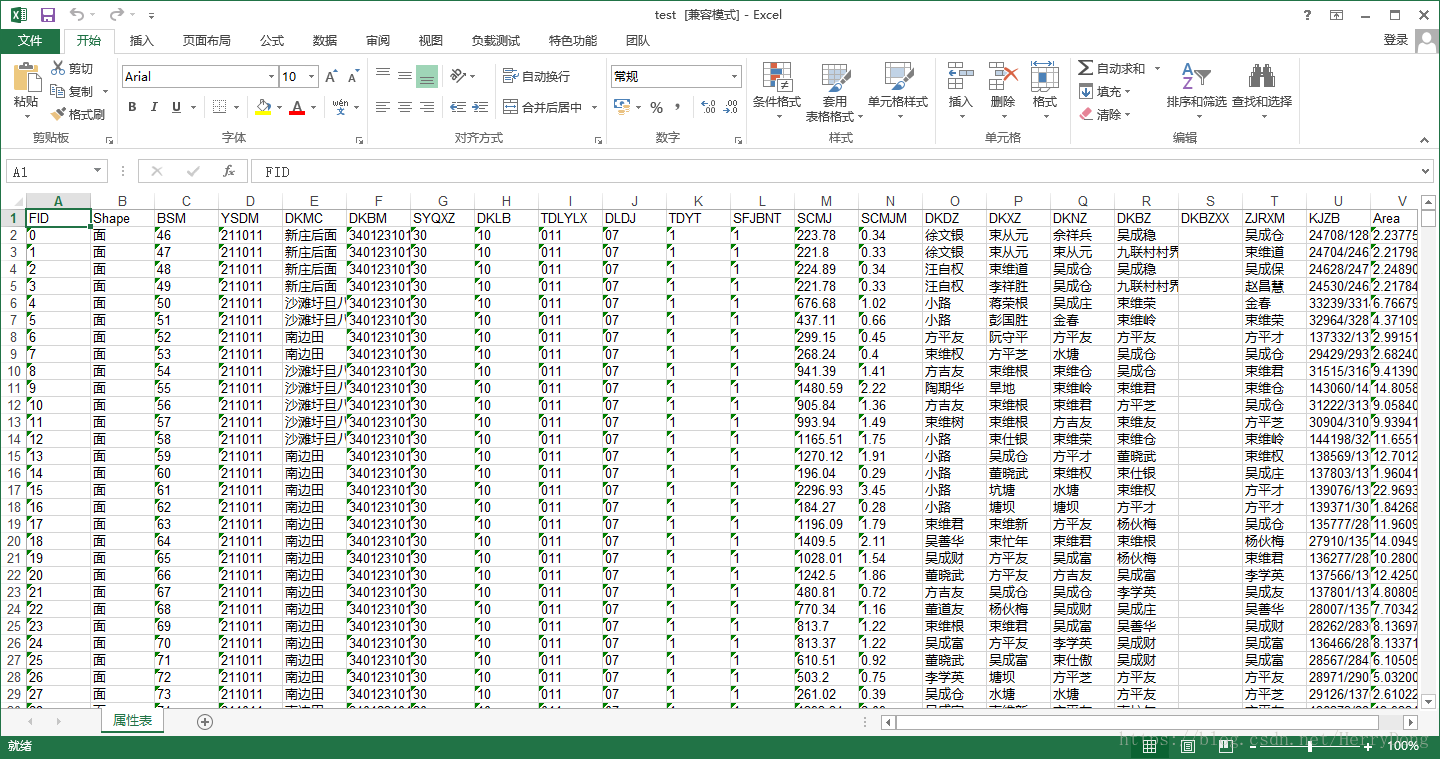Expand fill color dropdown arrow
The width and height of the screenshot is (1440, 759).
279,107
